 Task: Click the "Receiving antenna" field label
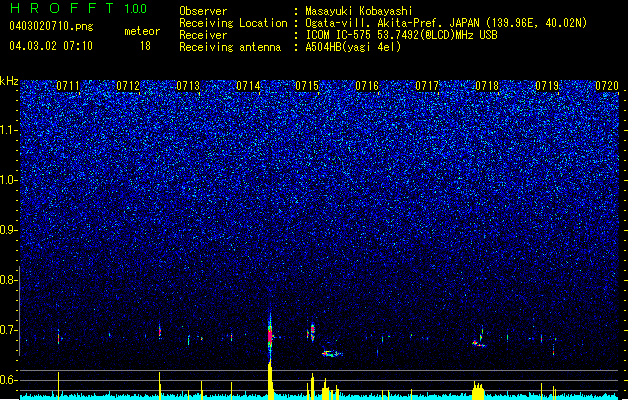(x=230, y=47)
